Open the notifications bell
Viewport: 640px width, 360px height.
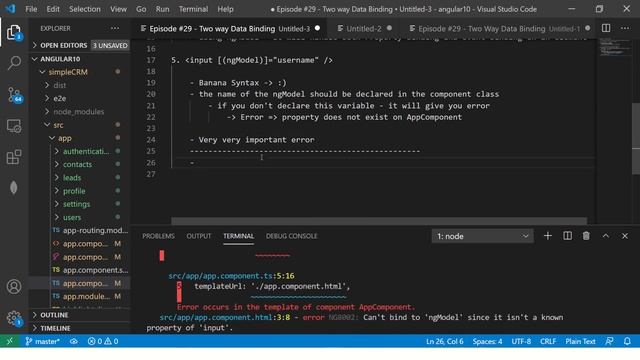(627, 341)
